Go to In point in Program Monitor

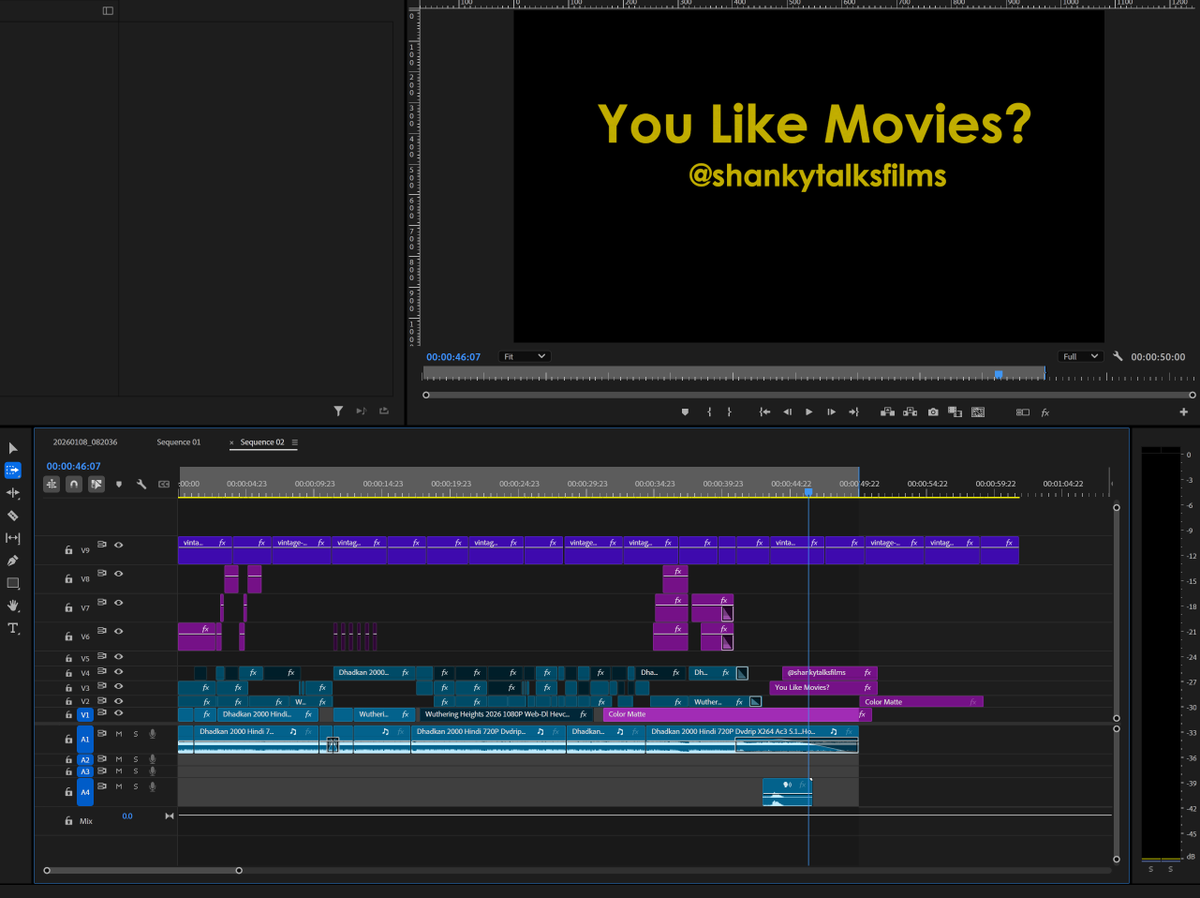pyautogui.click(x=765, y=412)
